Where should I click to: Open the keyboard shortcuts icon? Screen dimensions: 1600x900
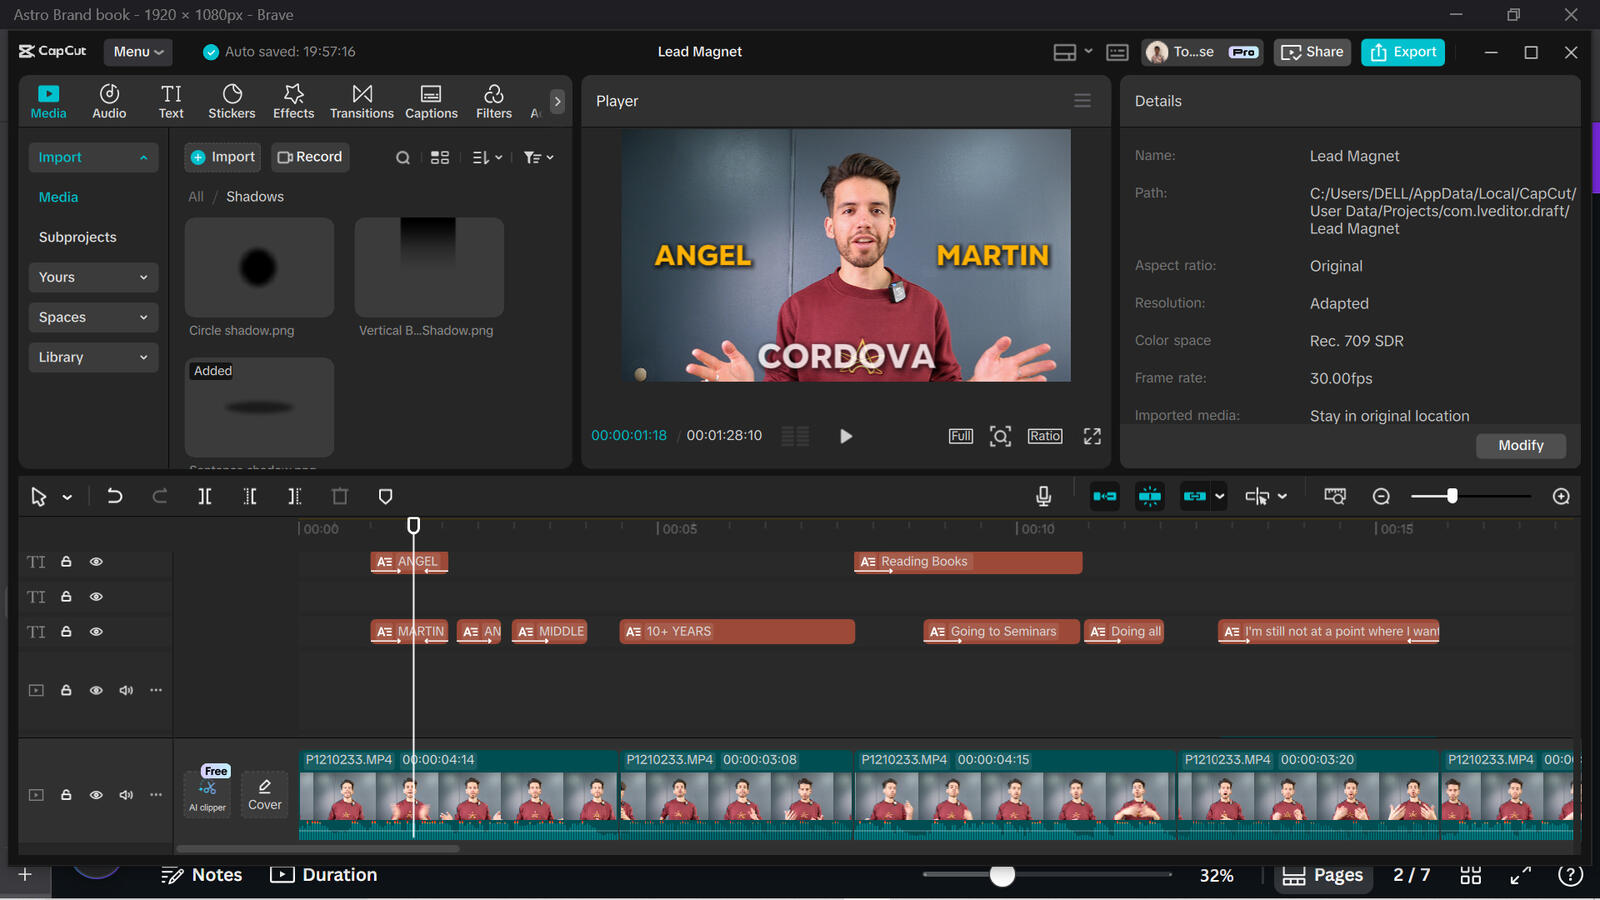(1118, 52)
